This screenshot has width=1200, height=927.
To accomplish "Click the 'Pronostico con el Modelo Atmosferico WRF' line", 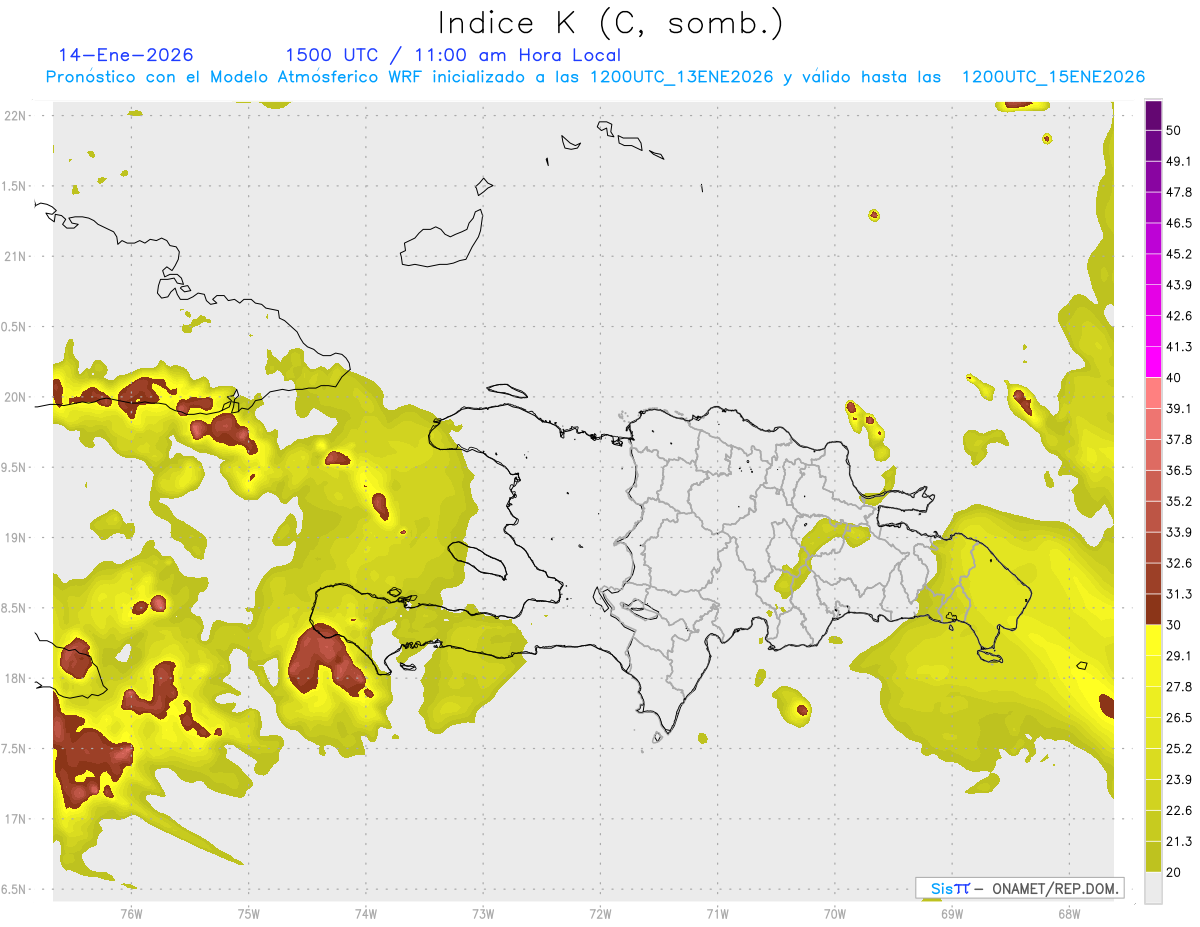I will 595,77.
